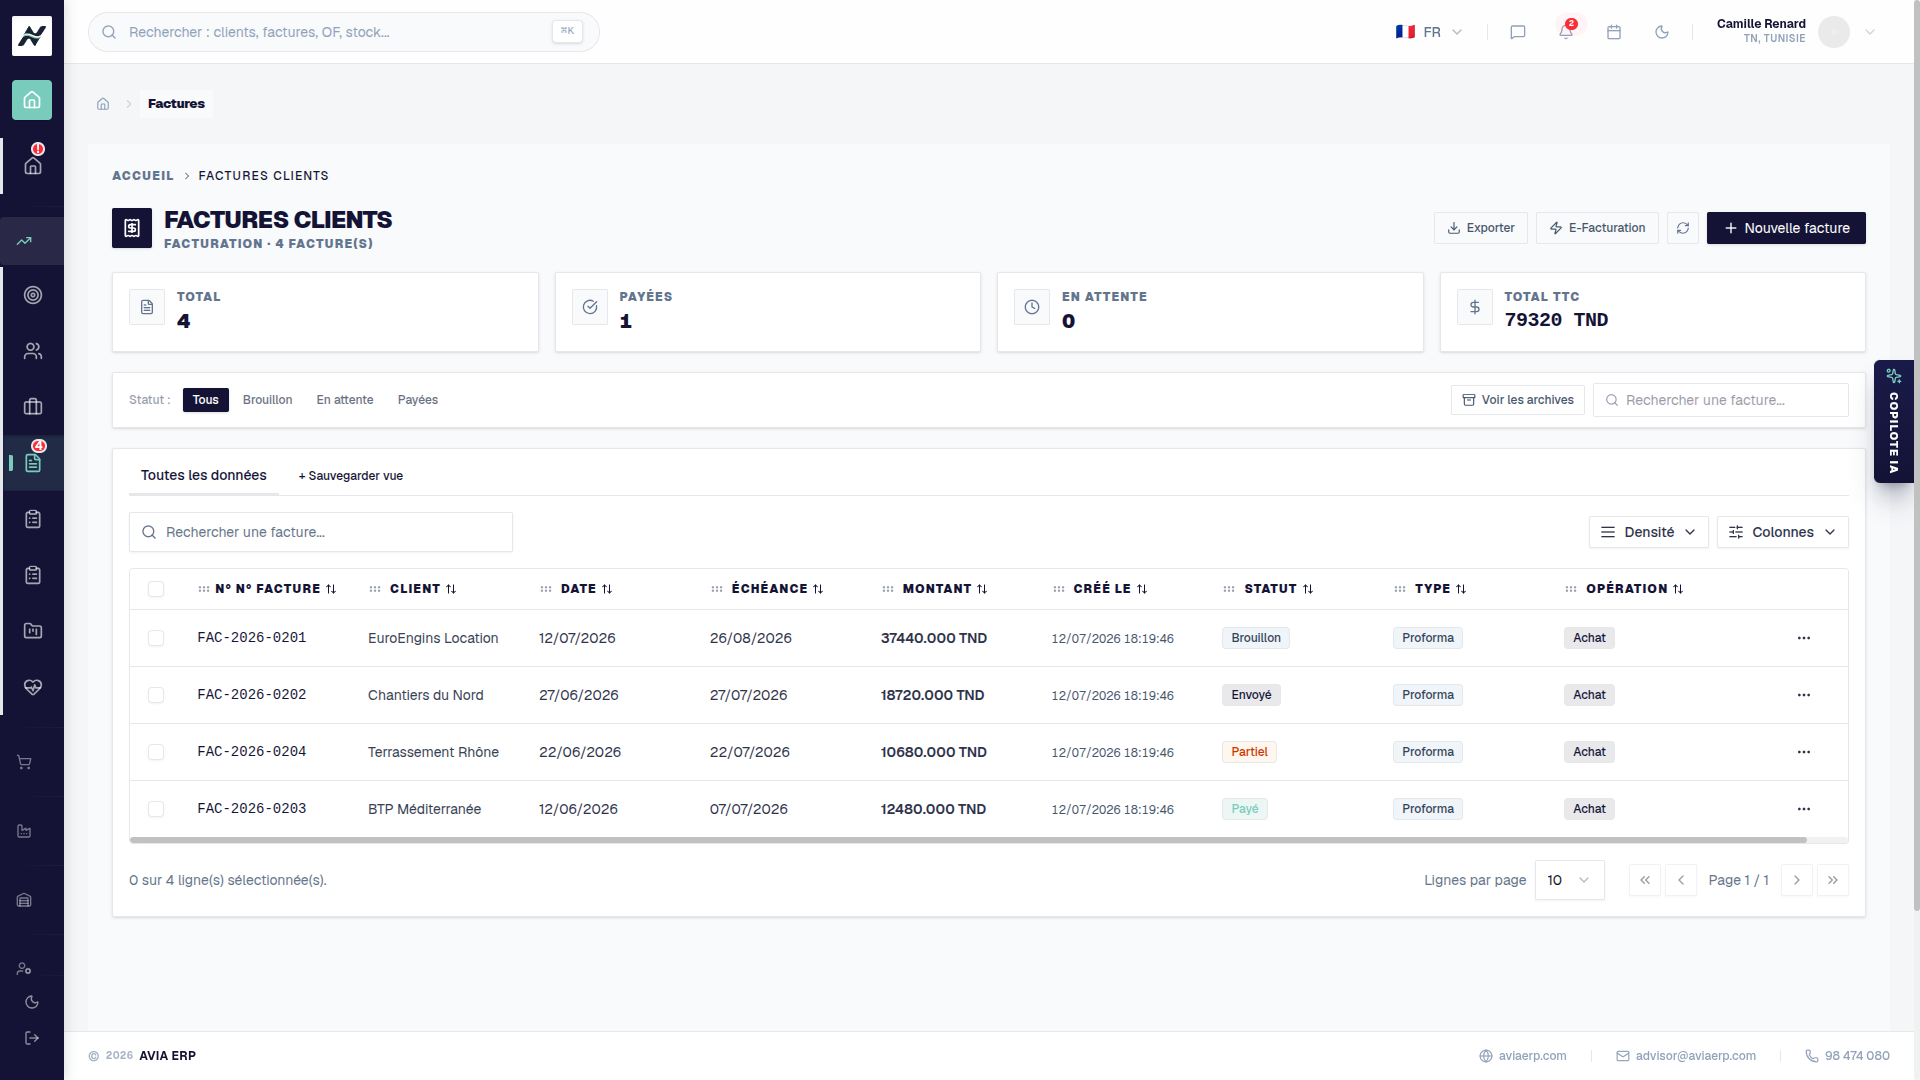
Task: Open the notifications bell icon
Action: click(x=1566, y=32)
